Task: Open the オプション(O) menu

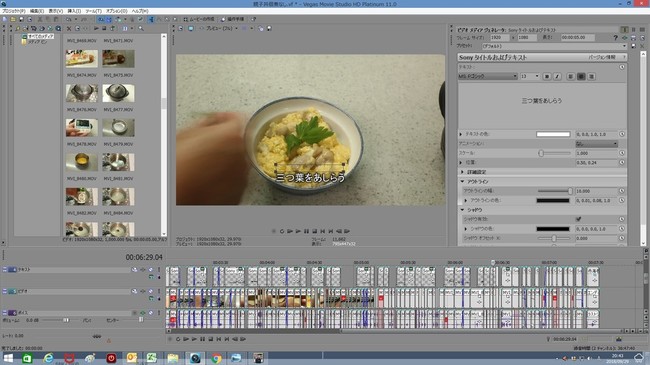Action: tap(116, 11)
